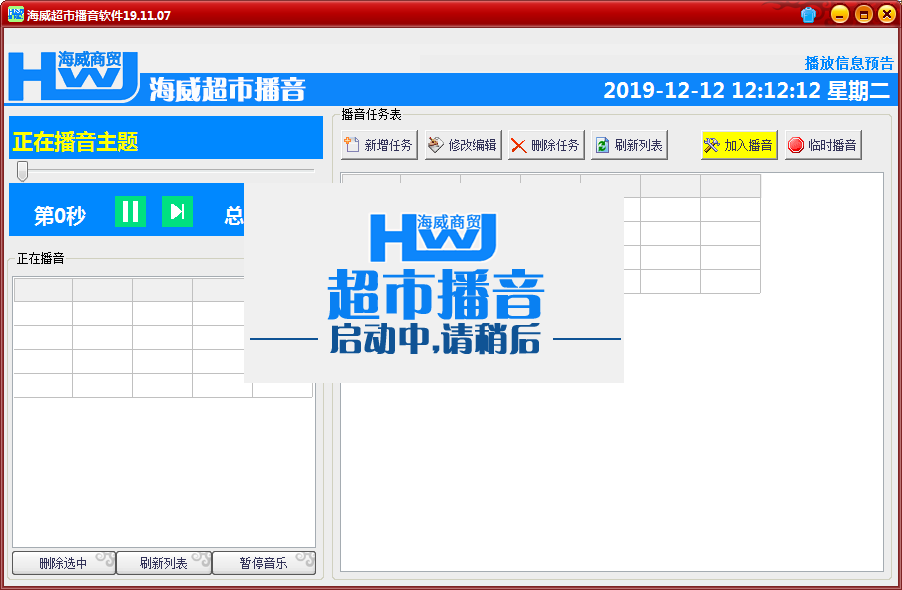The height and width of the screenshot is (590, 902).
Task: Open 修改编辑 to edit the task
Action: [x=463, y=145]
